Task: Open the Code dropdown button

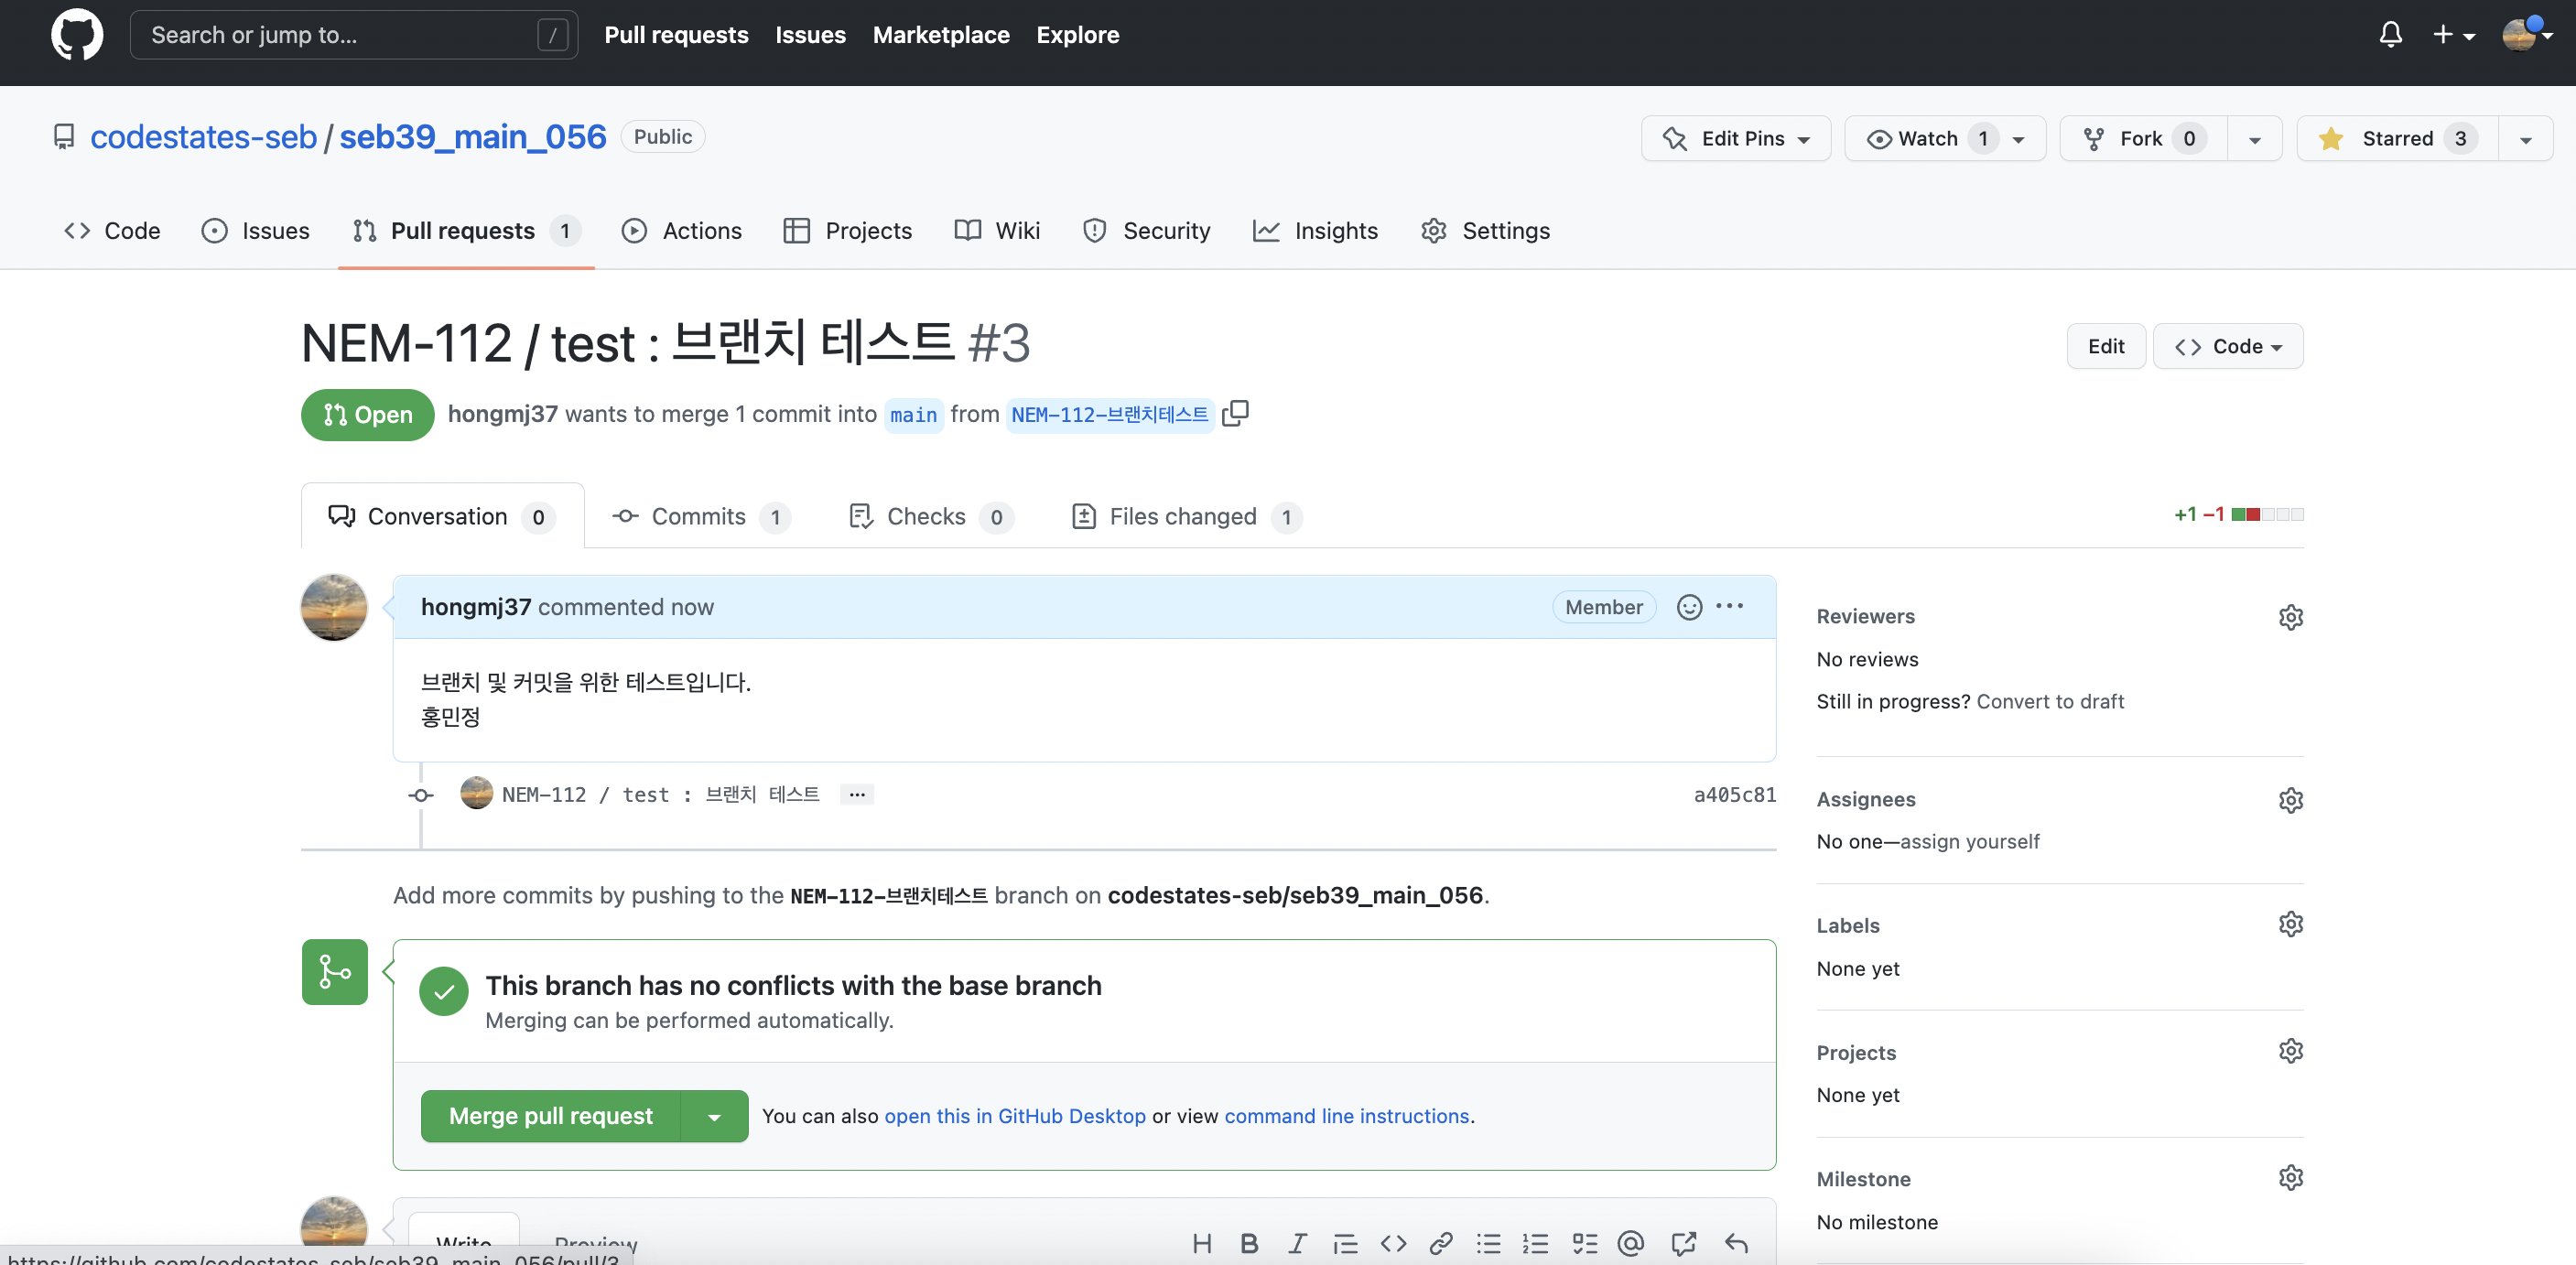Action: pyautogui.click(x=2228, y=346)
